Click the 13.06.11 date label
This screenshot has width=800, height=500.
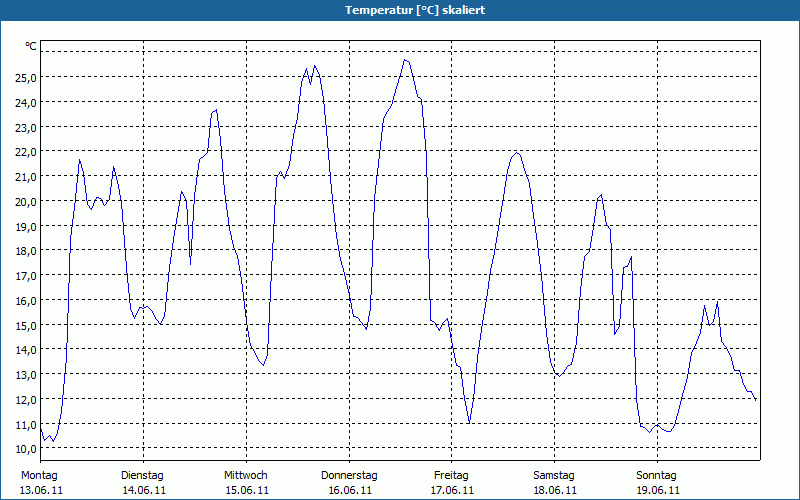point(41,490)
